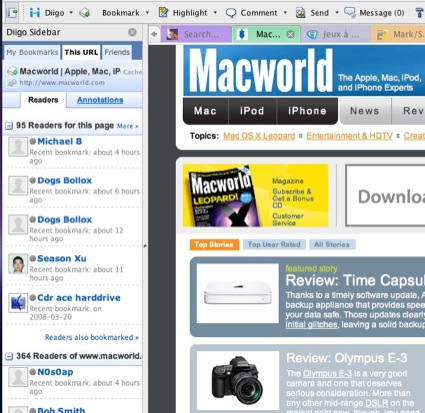Open Review: Time Capsule story
The width and height of the screenshot is (425, 413).
355,280
